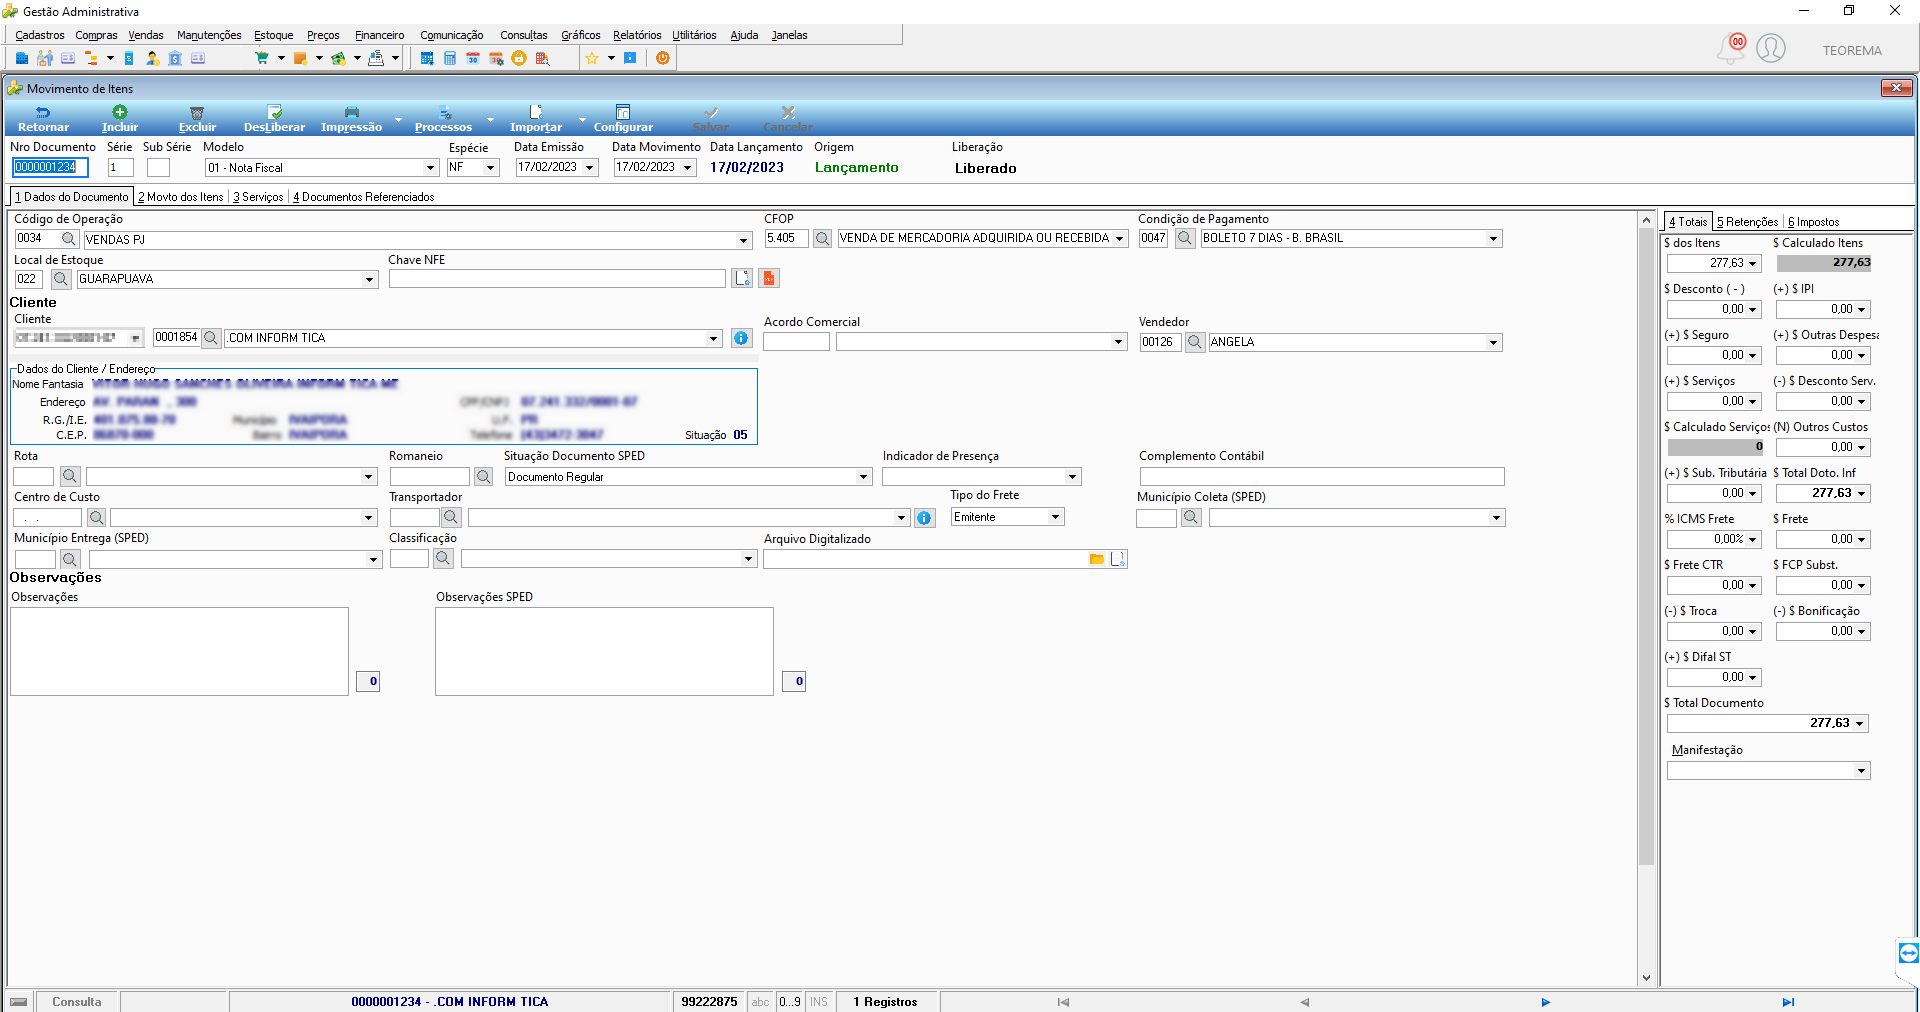Open the Financeiro menu

(380, 35)
